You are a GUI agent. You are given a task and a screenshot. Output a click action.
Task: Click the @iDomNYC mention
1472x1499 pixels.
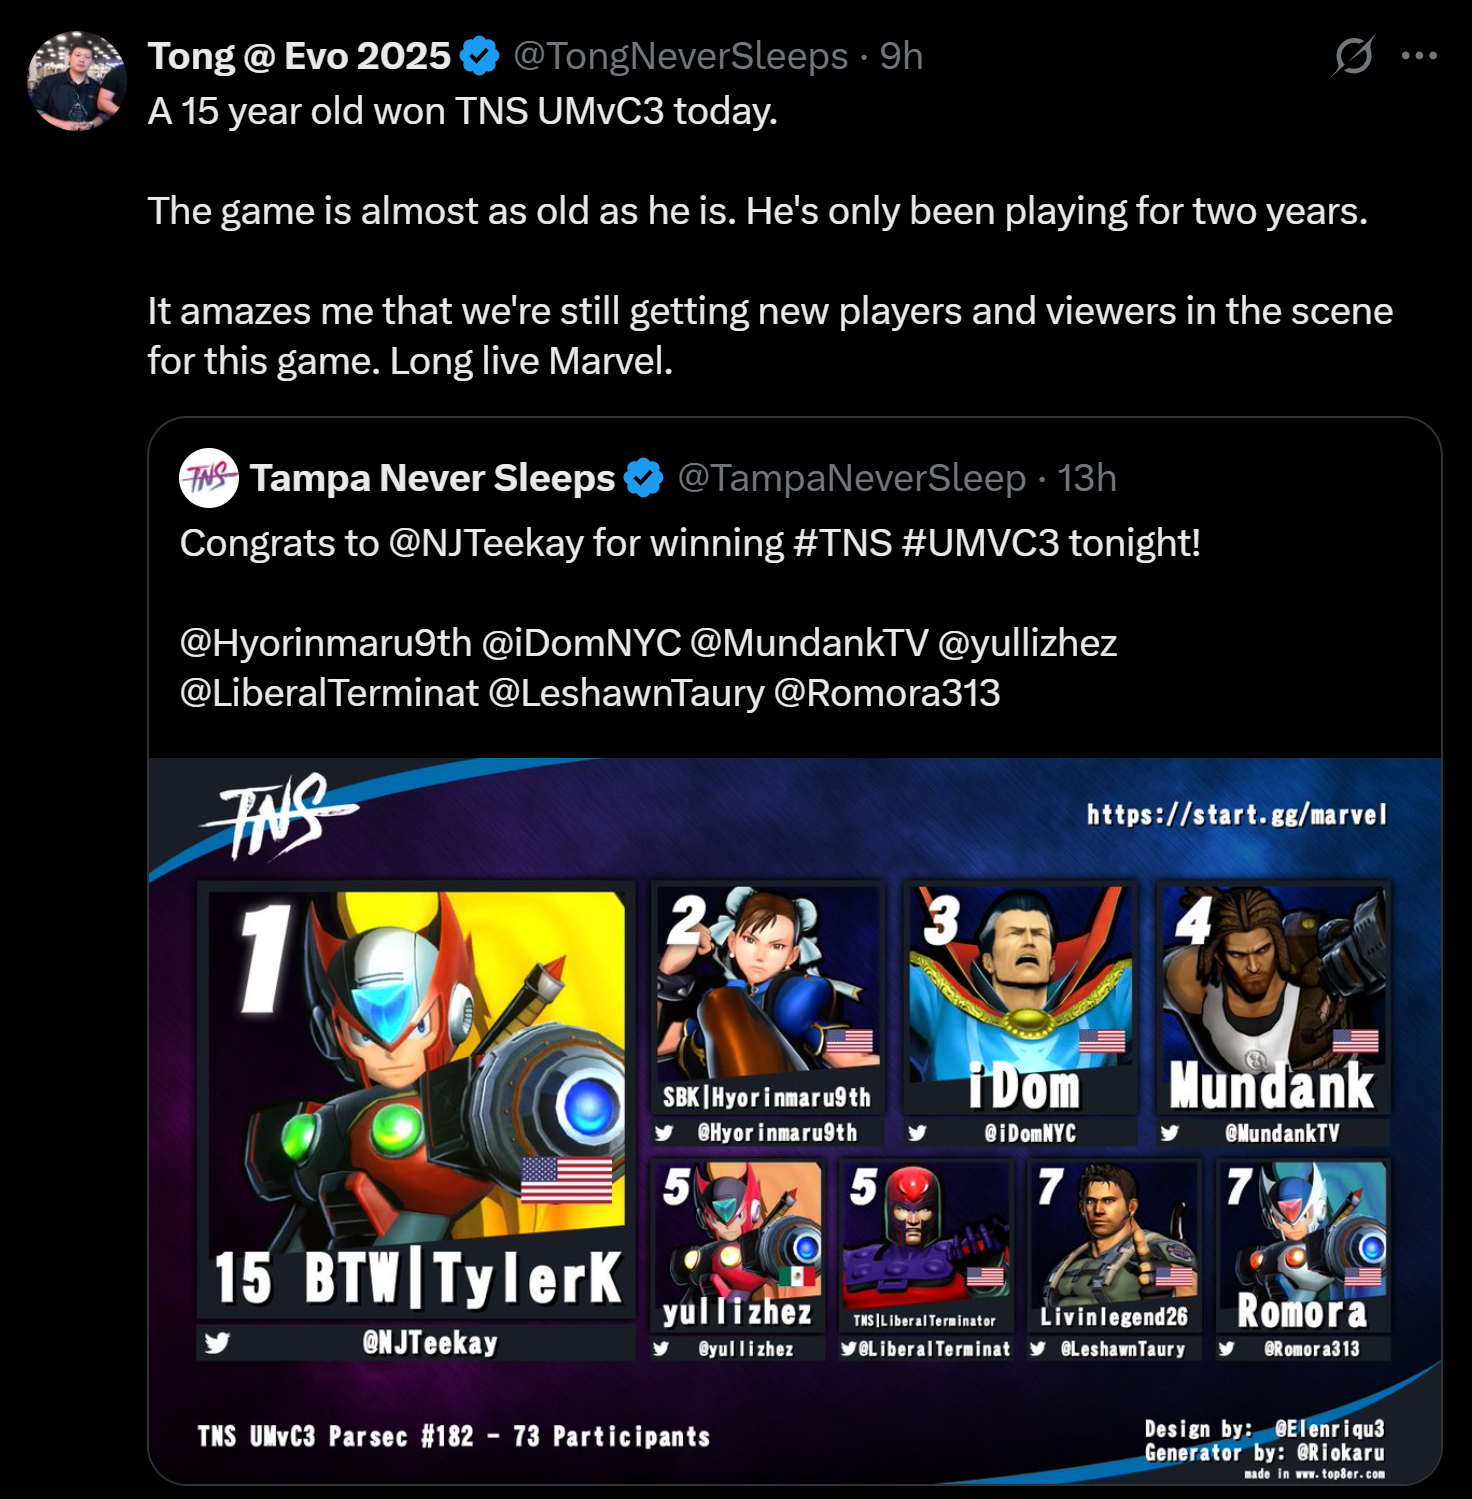point(581,643)
